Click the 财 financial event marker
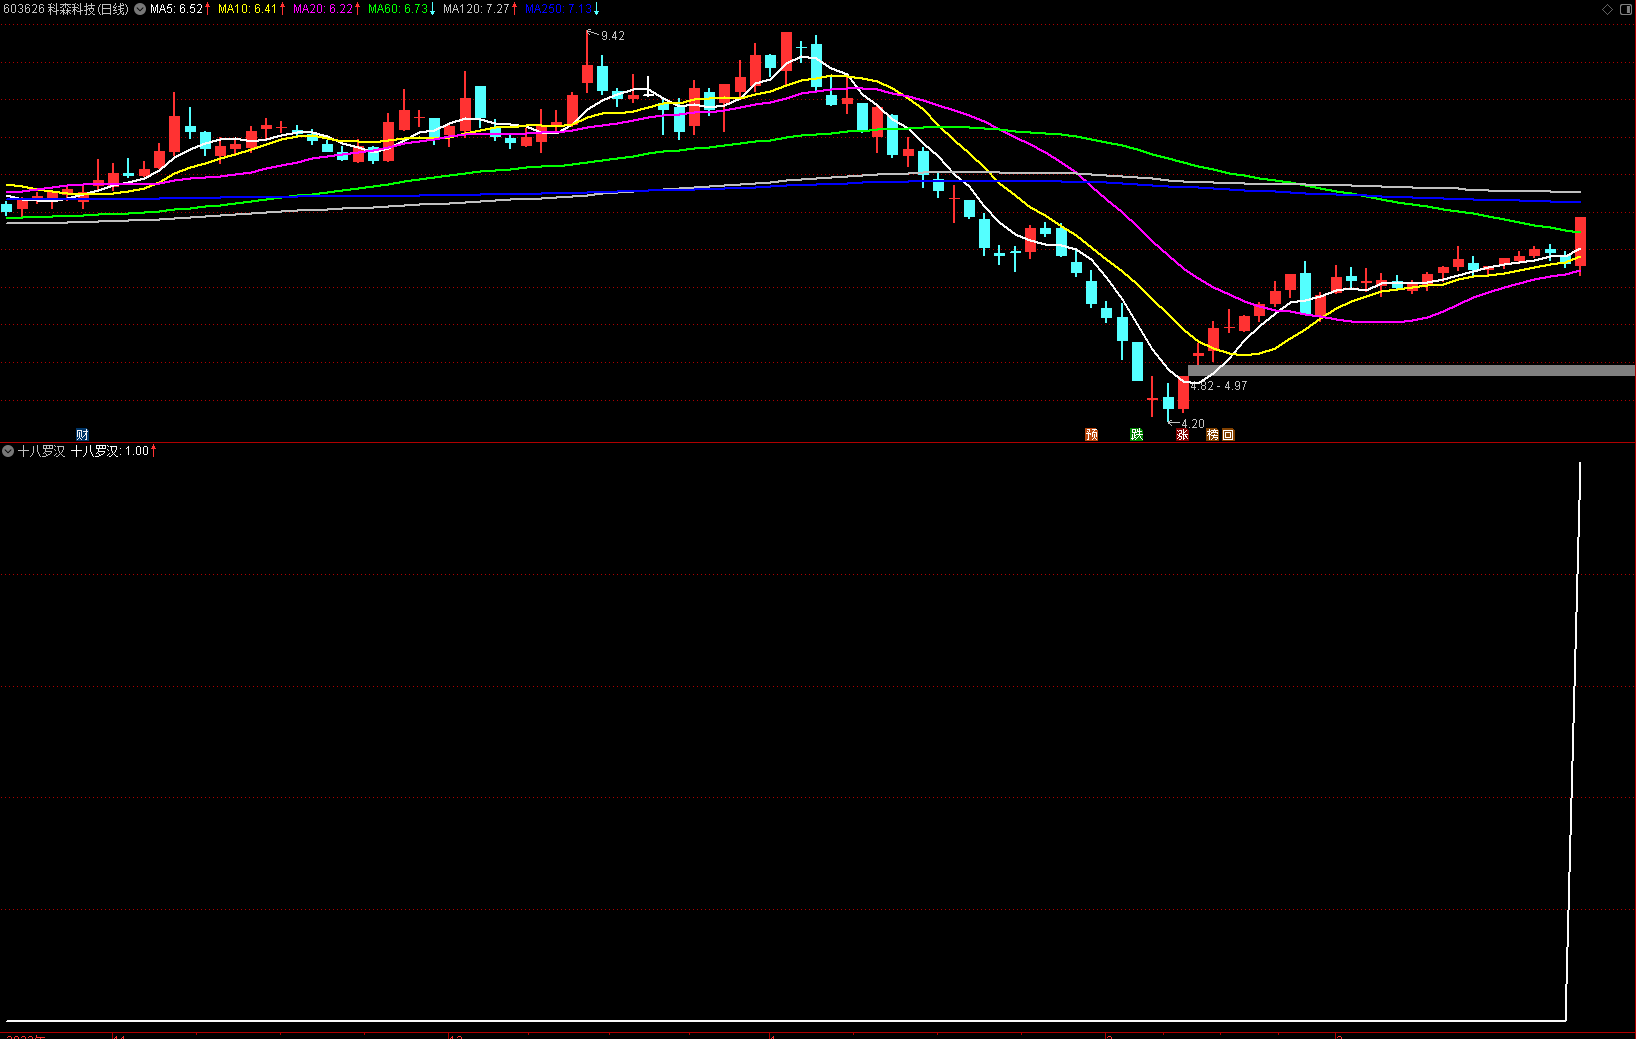Screen dimensions: 1636x1039 82,435
